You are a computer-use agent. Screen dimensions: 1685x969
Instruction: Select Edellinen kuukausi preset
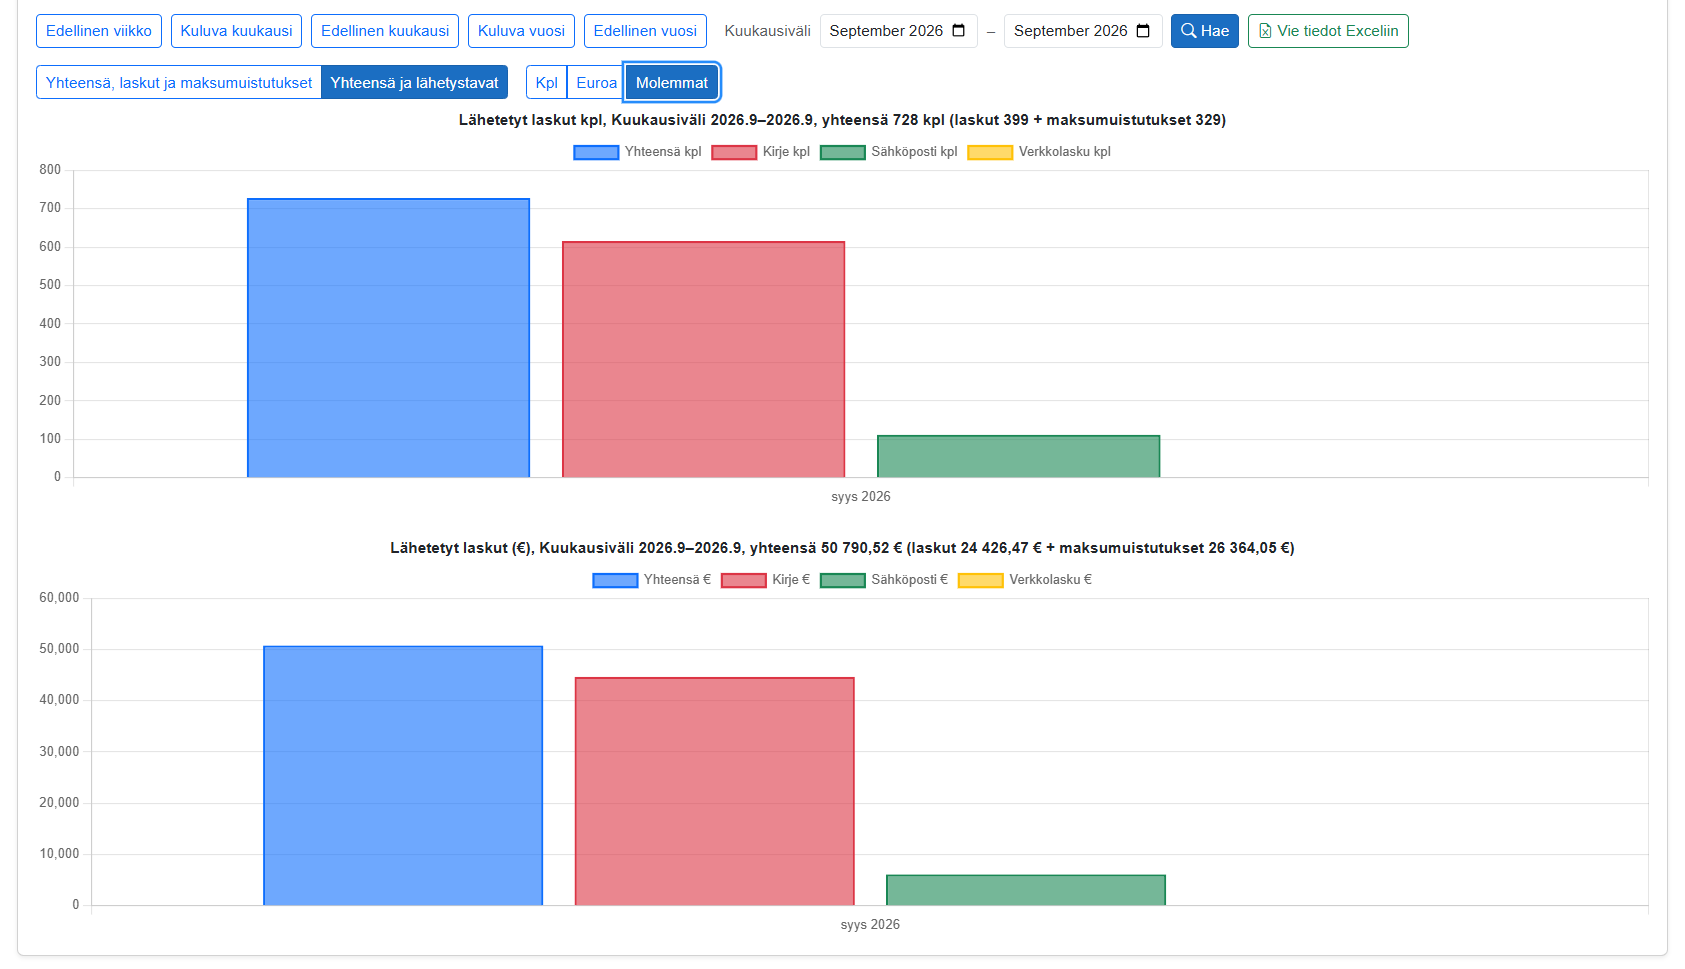point(385,31)
